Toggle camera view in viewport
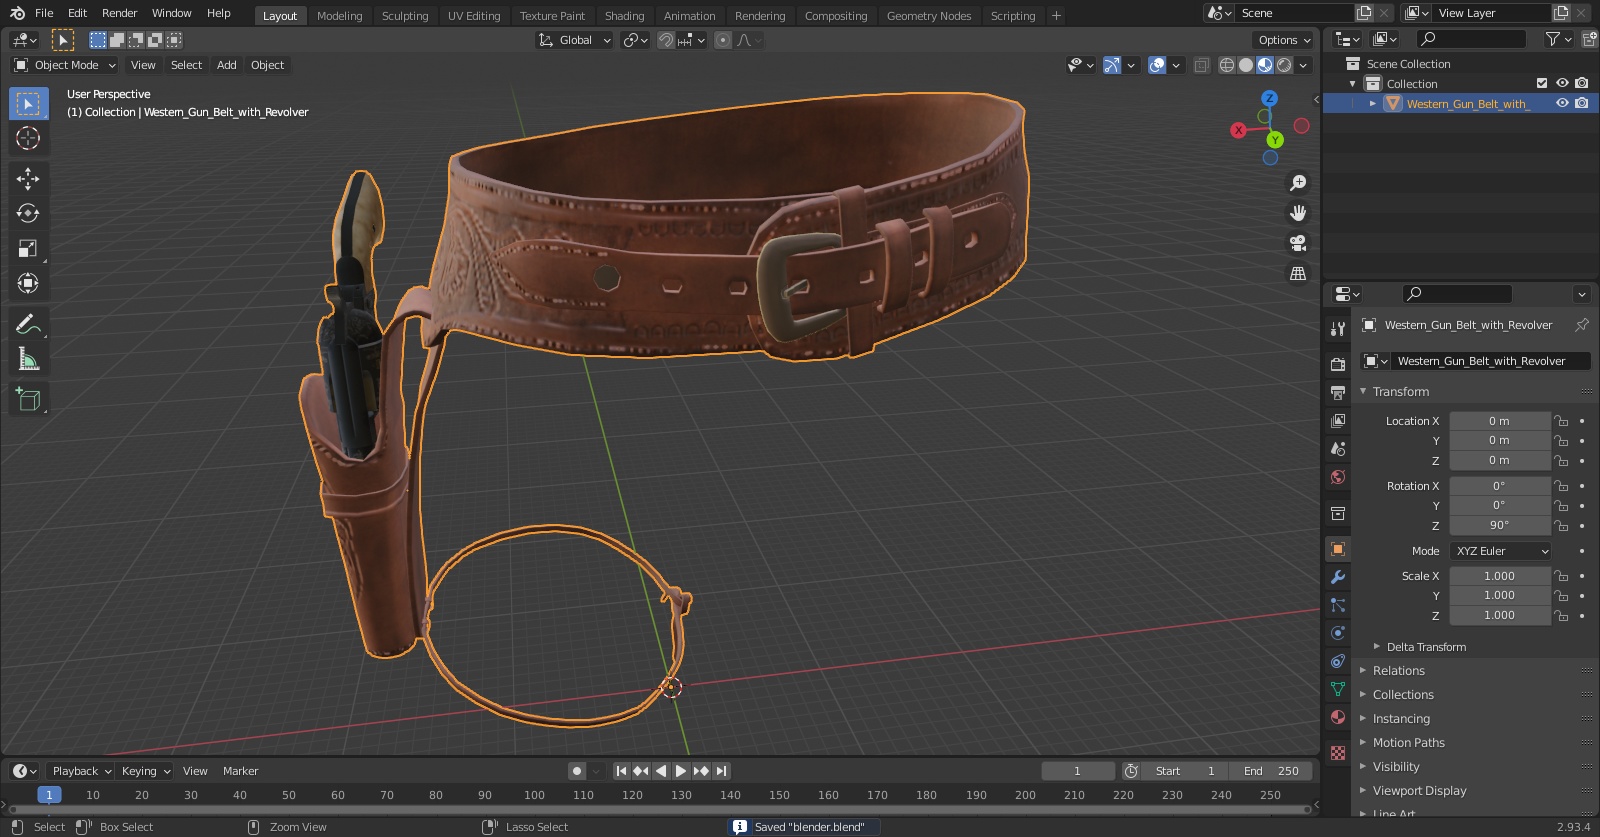 tap(1298, 243)
